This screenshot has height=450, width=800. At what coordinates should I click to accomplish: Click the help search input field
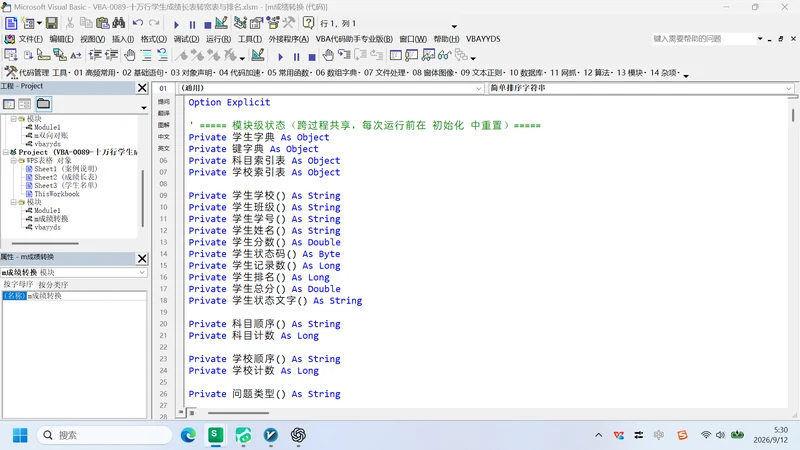click(703, 39)
